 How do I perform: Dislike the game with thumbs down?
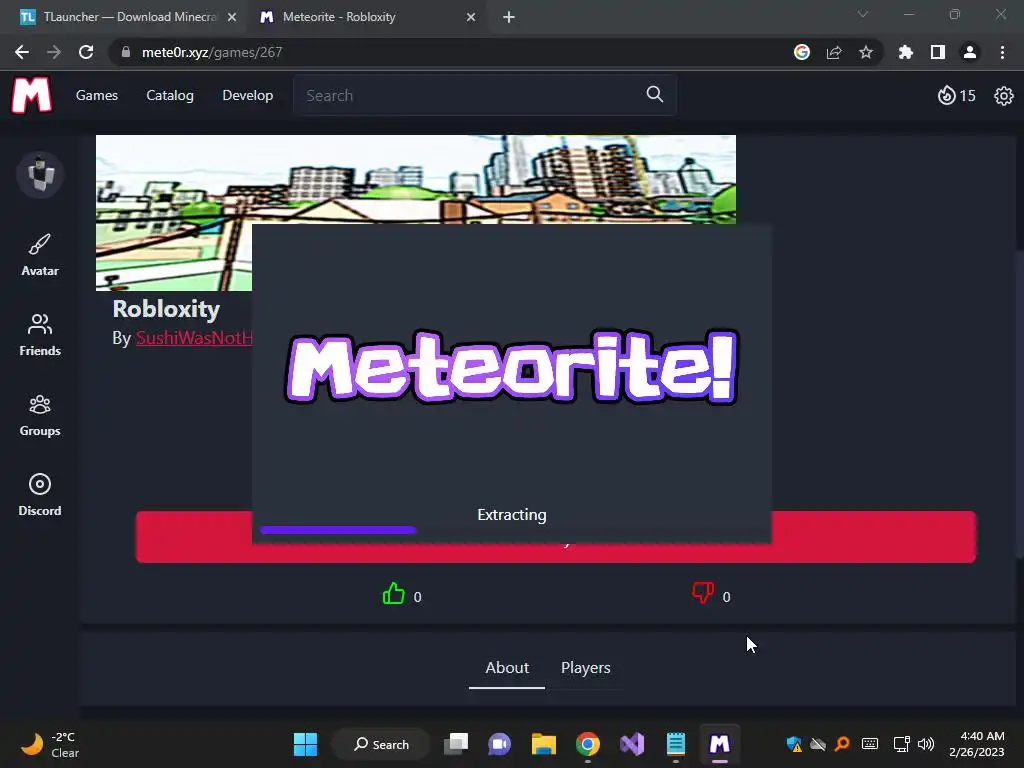pos(703,592)
